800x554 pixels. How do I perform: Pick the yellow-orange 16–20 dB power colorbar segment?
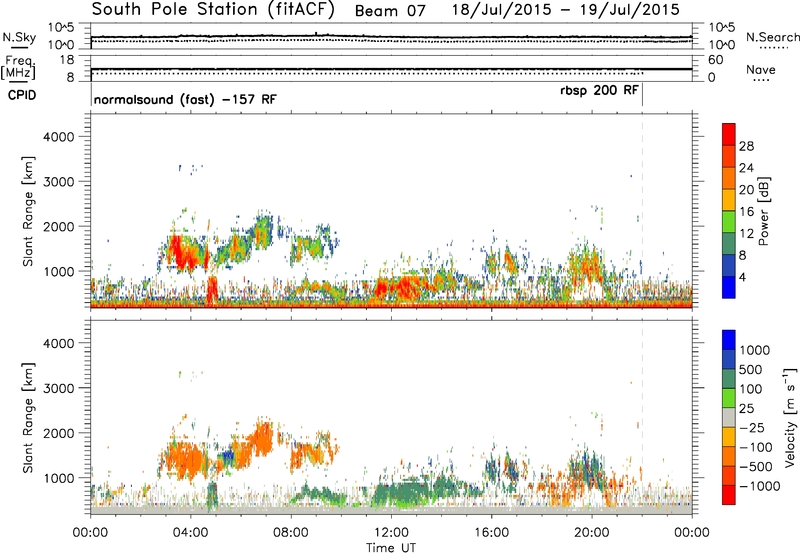pyautogui.click(x=729, y=200)
